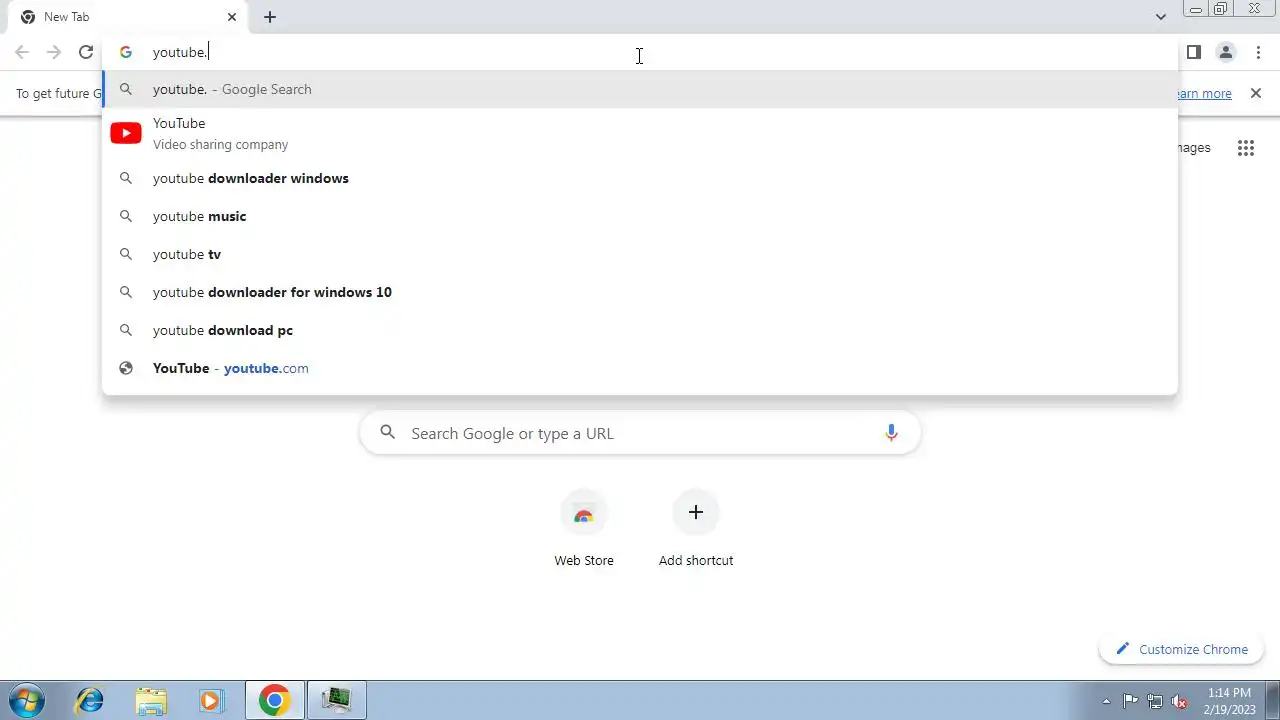Pick 'youtube tv' suggestion
Viewport: 1280px width, 720px height.
[640, 254]
